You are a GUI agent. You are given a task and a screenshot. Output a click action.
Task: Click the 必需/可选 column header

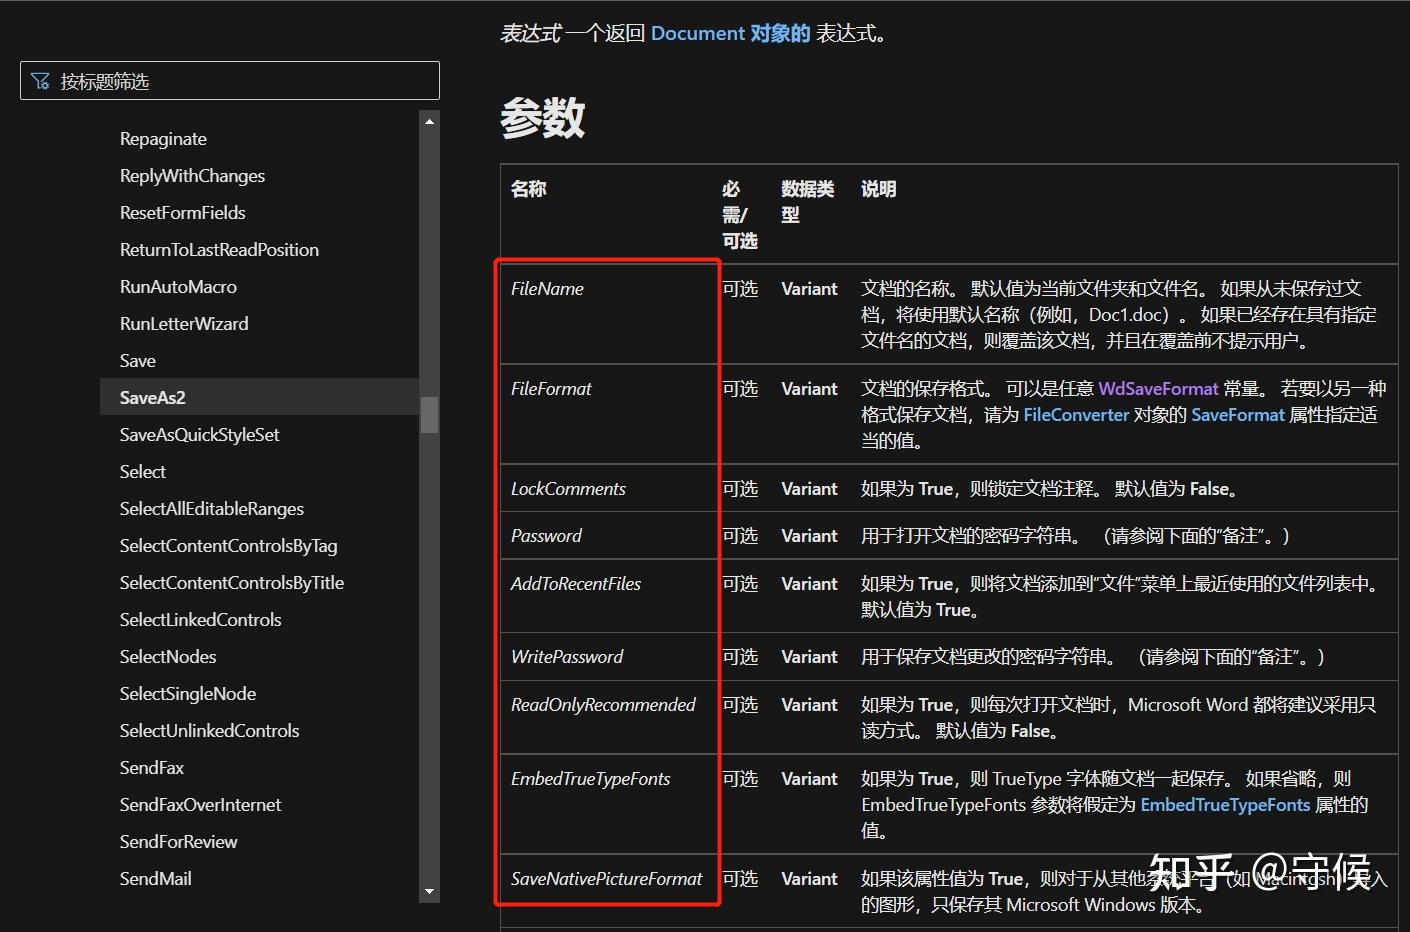[x=740, y=215]
